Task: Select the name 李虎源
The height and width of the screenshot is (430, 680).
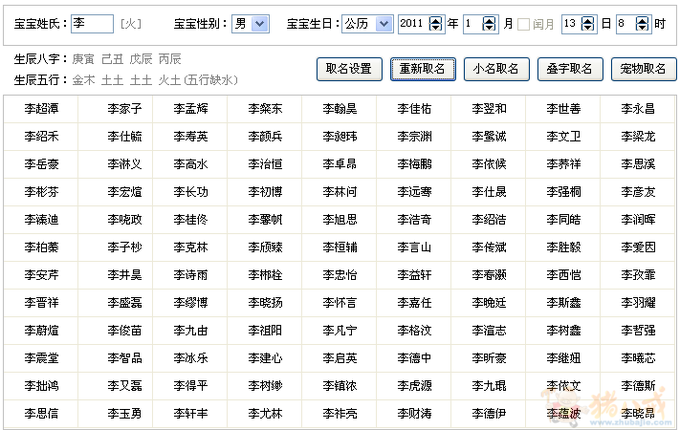Action: click(x=414, y=386)
